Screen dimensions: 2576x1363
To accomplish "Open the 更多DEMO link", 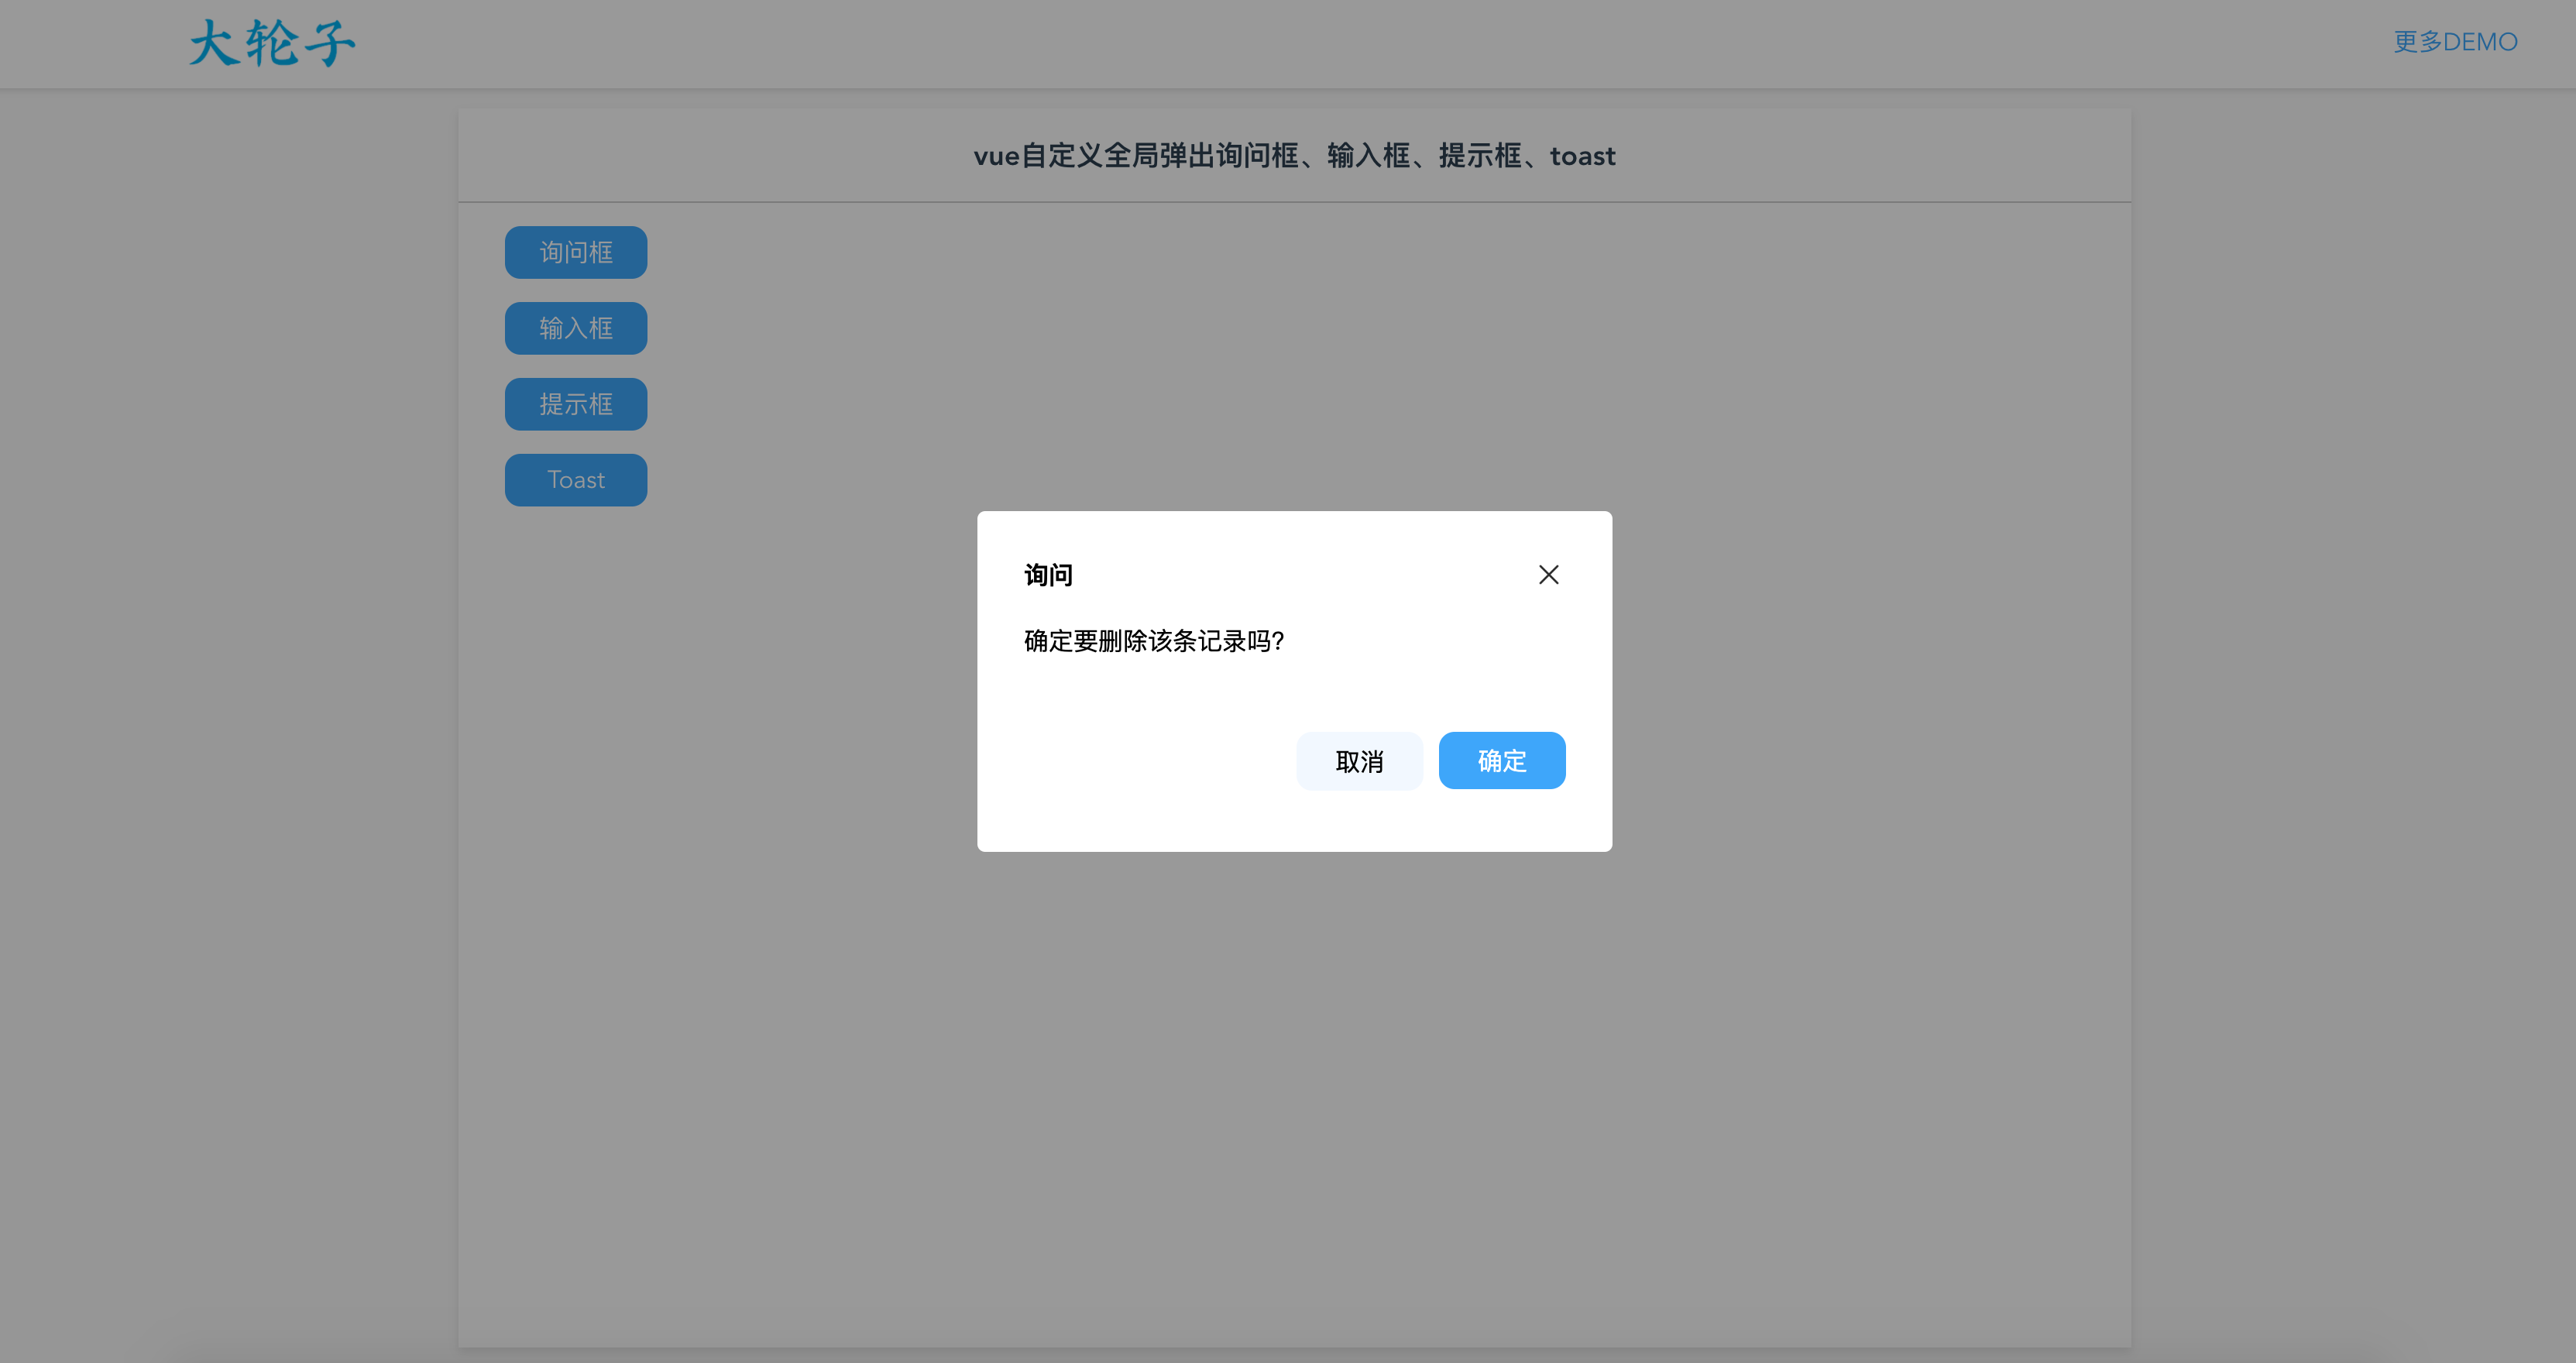I will [2455, 42].
